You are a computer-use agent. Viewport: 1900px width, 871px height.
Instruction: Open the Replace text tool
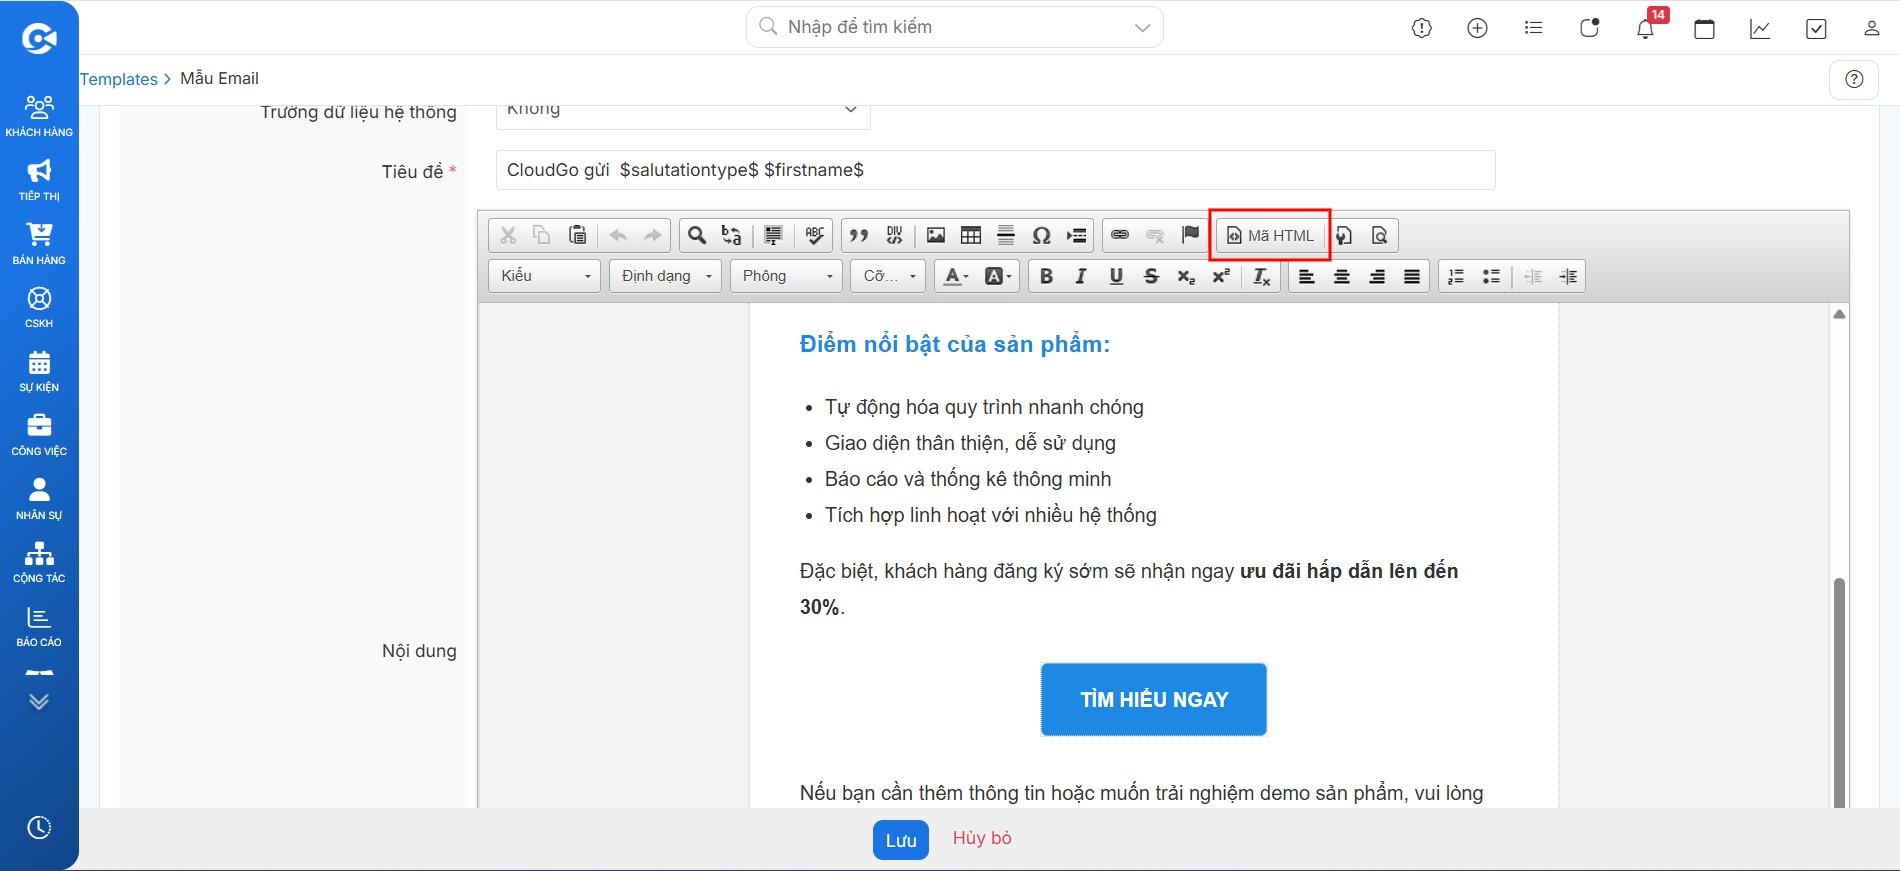point(732,235)
